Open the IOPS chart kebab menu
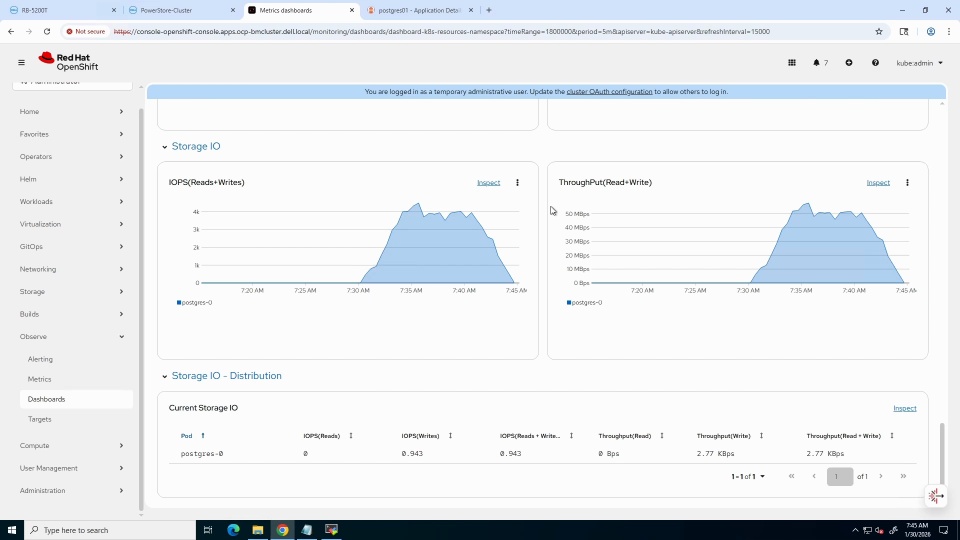 517,182
